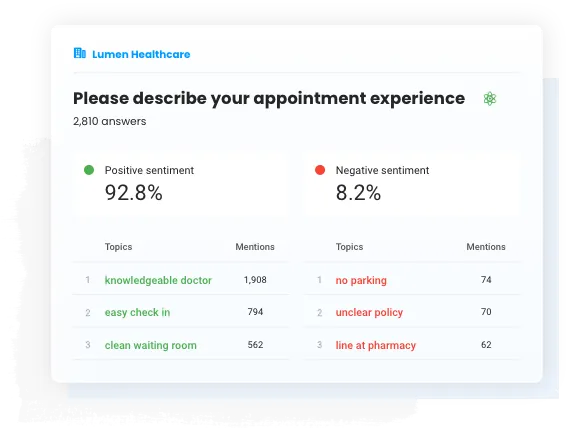Open the Lumen Healthcare link
The height and width of the screenshot is (428, 570).
coord(141,54)
